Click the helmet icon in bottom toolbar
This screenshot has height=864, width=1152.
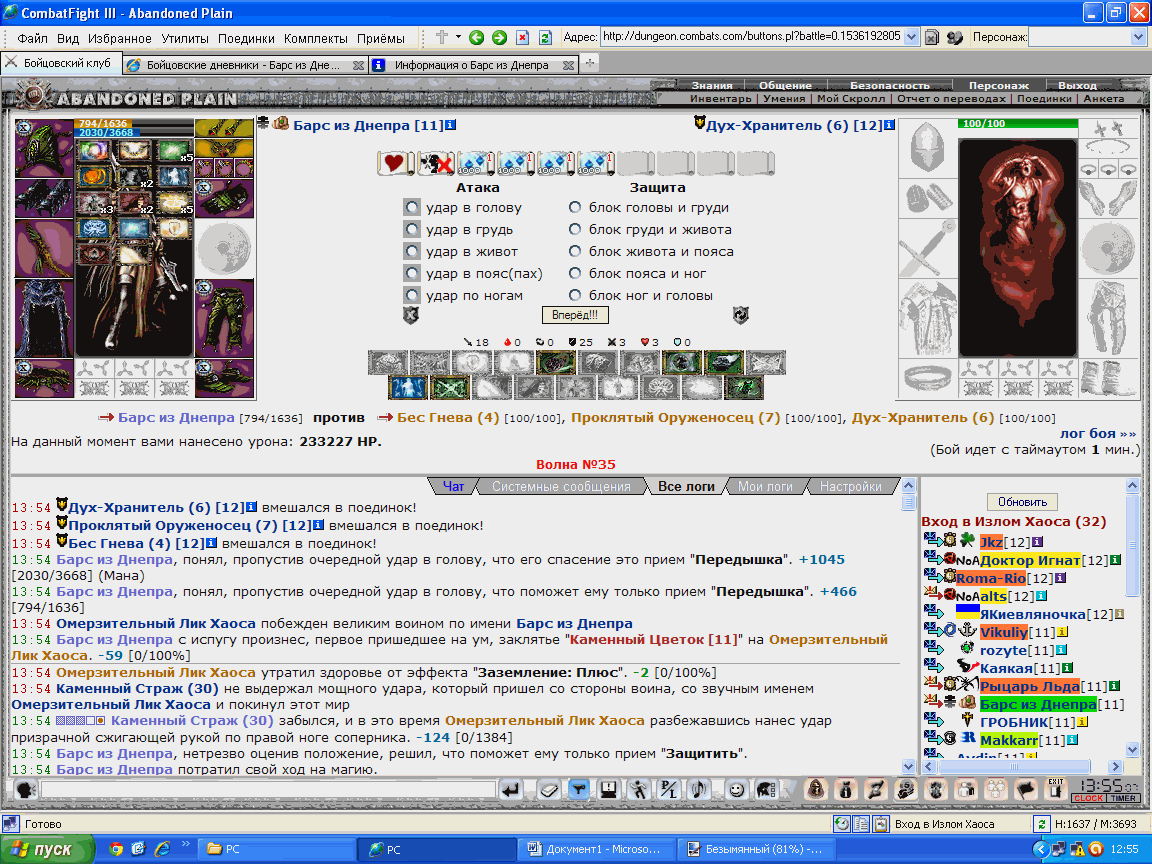pyautogui.click(x=765, y=790)
